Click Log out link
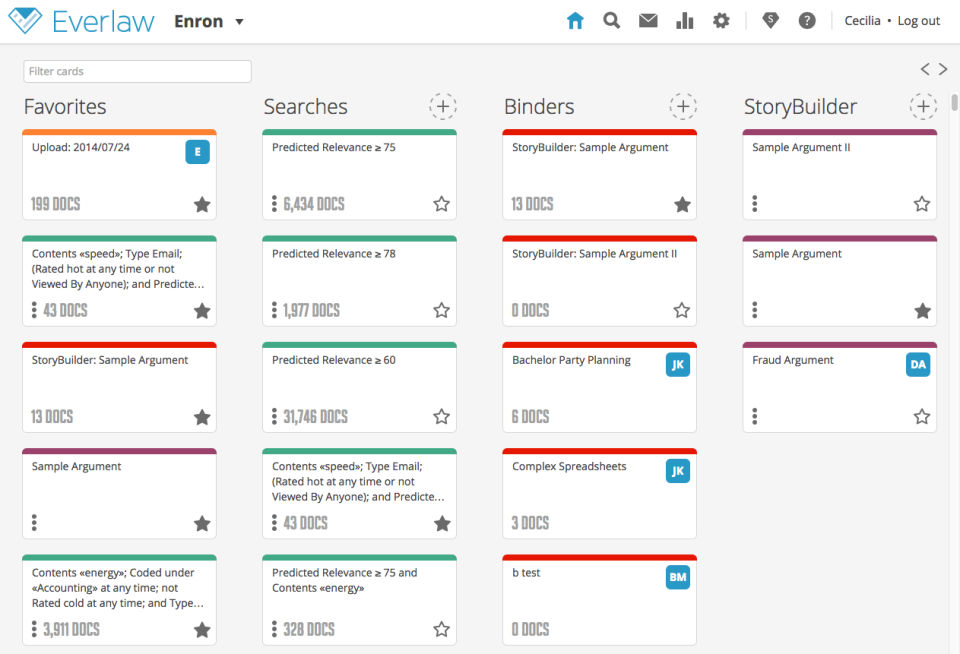 (918, 21)
